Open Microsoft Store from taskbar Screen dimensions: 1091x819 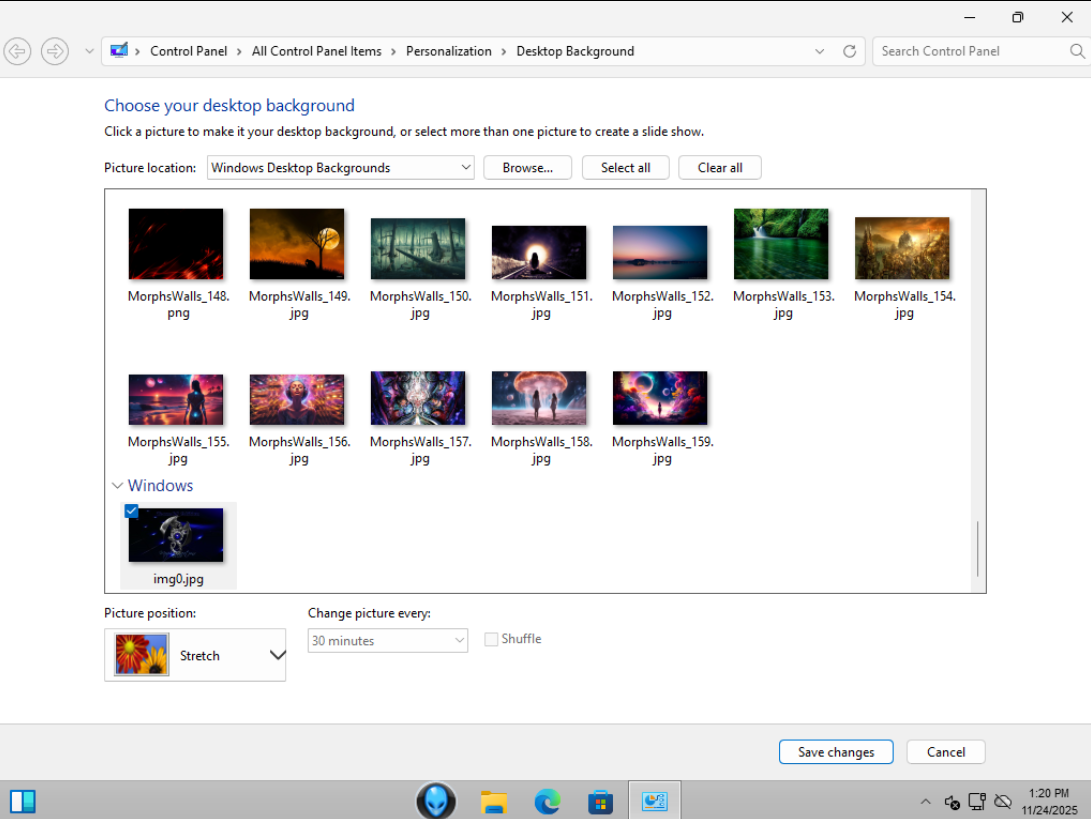600,802
